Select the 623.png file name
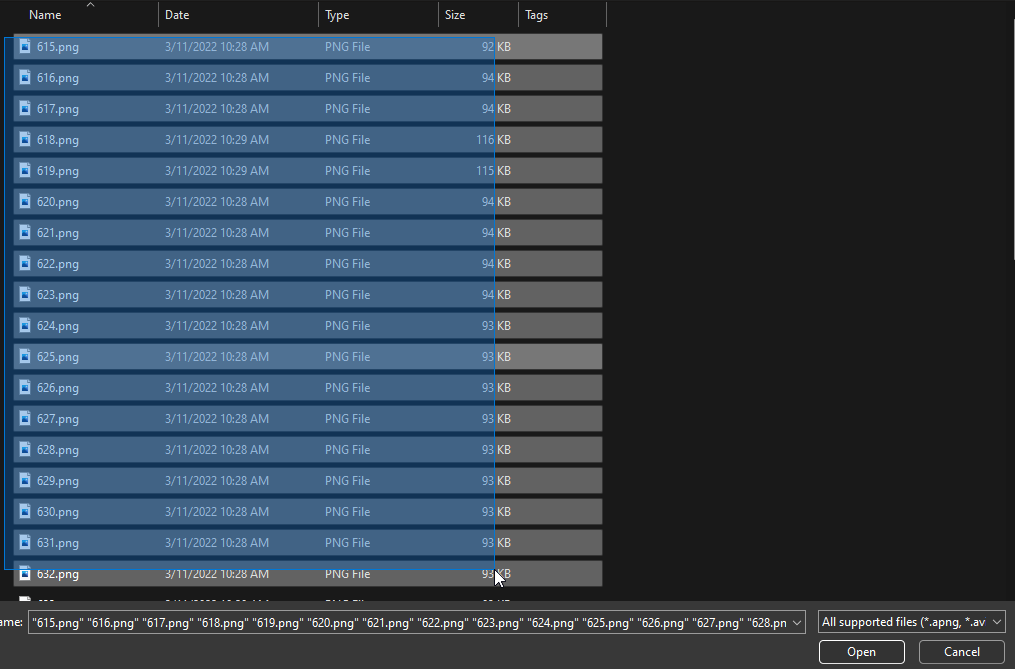 (x=58, y=295)
